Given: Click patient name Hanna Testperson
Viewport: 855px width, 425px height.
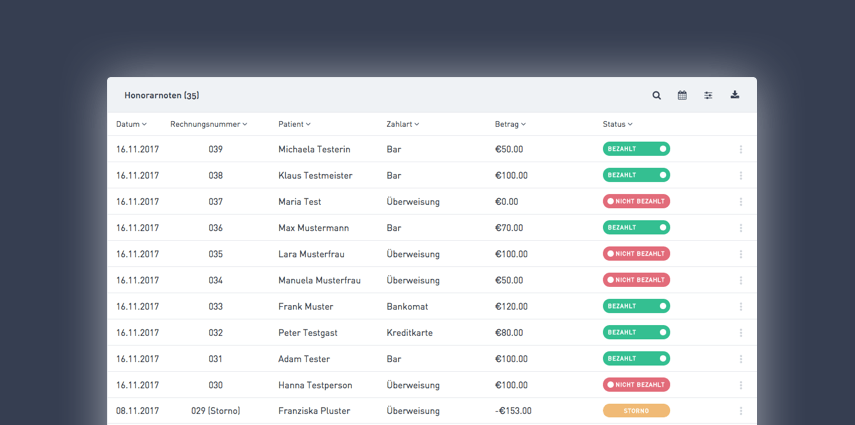Looking at the screenshot, I should [x=315, y=385].
